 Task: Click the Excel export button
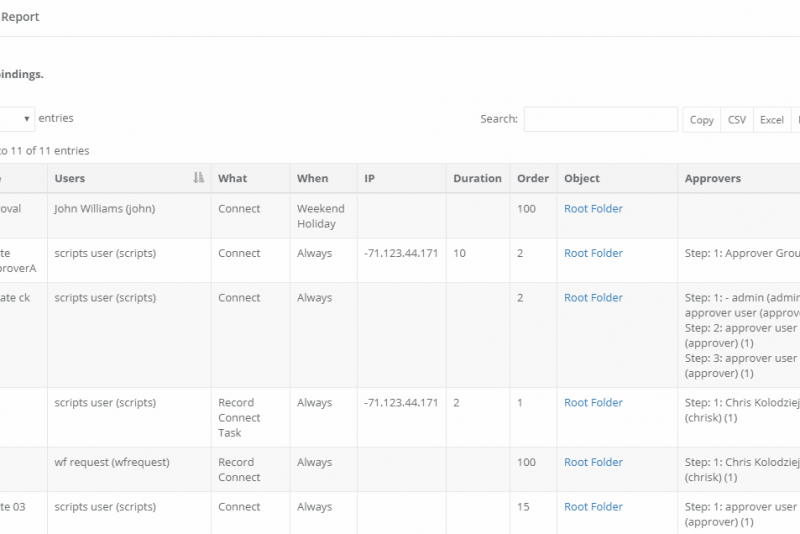pos(771,120)
